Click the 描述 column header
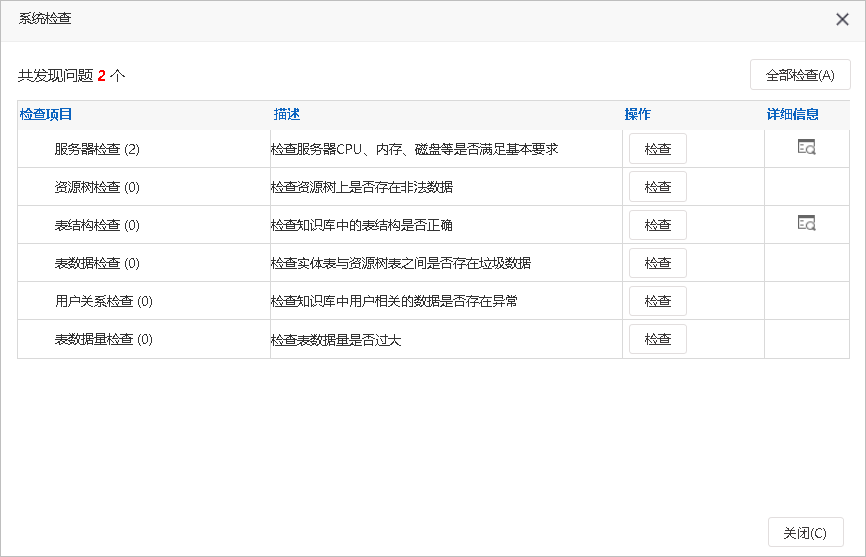Viewport: 866px width, 557px height. pos(287,114)
